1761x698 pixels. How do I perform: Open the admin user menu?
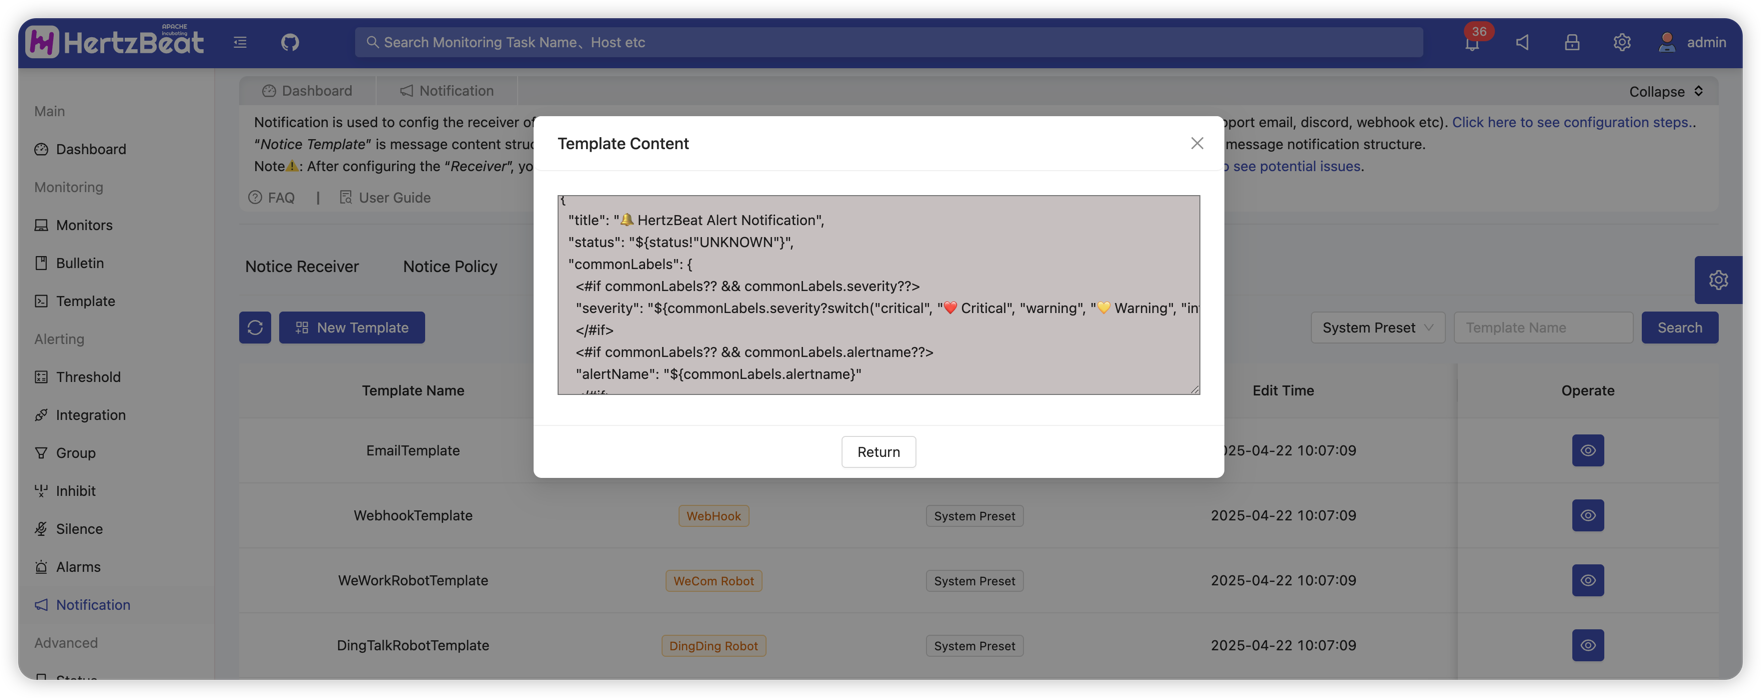(x=1693, y=42)
